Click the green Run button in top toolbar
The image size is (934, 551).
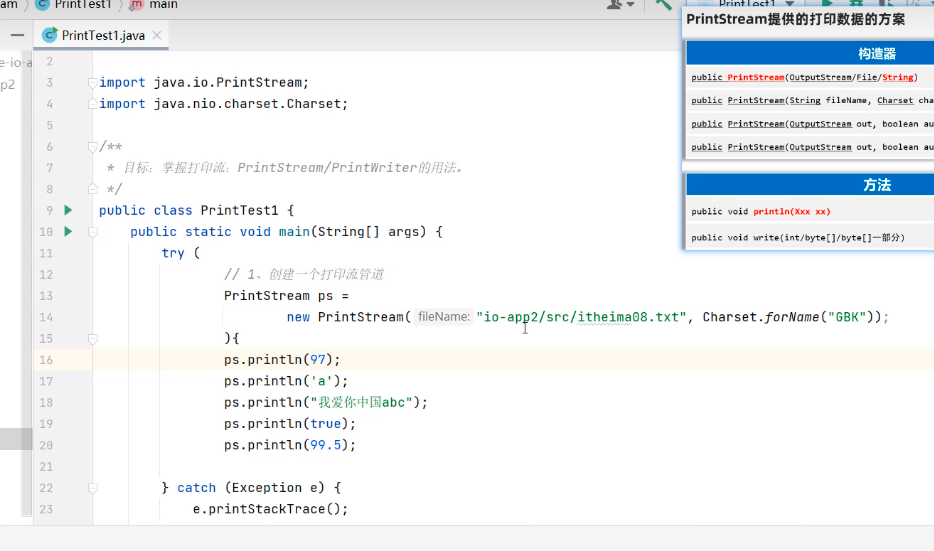[x=826, y=4]
